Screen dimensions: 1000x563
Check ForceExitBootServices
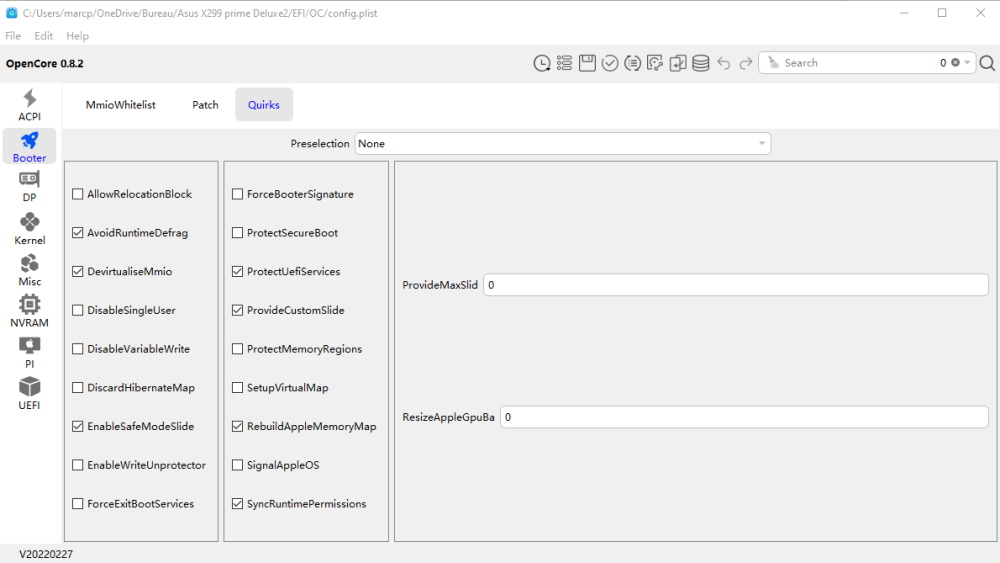click(78, 504)
